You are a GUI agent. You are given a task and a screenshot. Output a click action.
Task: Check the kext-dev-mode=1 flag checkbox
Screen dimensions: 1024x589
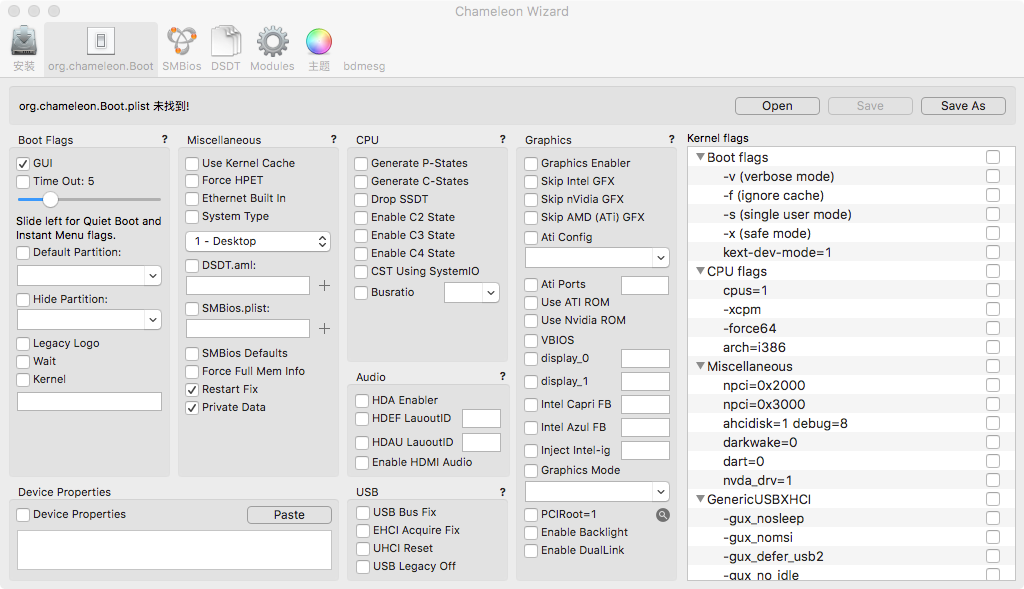(993, 251)
